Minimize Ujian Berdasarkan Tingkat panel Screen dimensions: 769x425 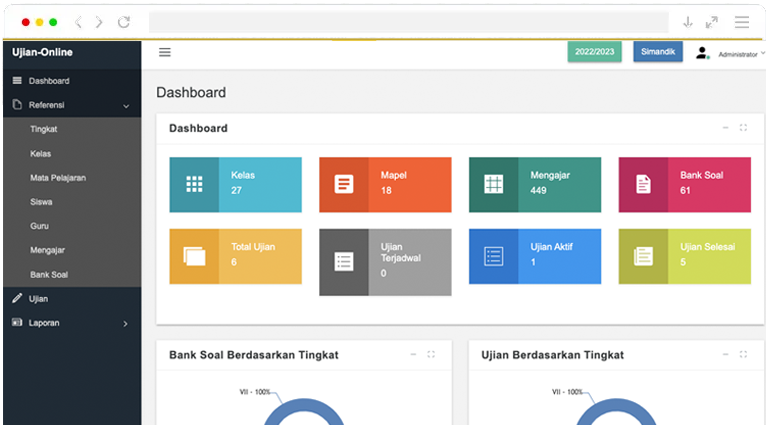click(725, 354)
